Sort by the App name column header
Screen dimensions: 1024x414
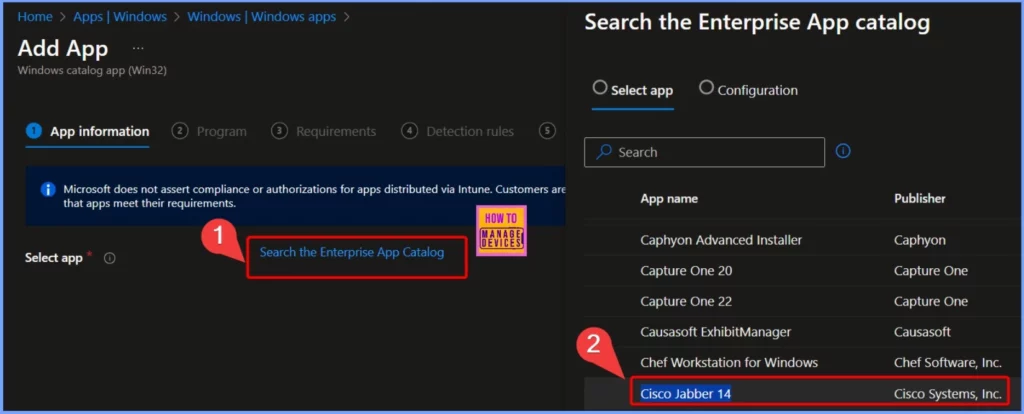[x=669, y=199]
